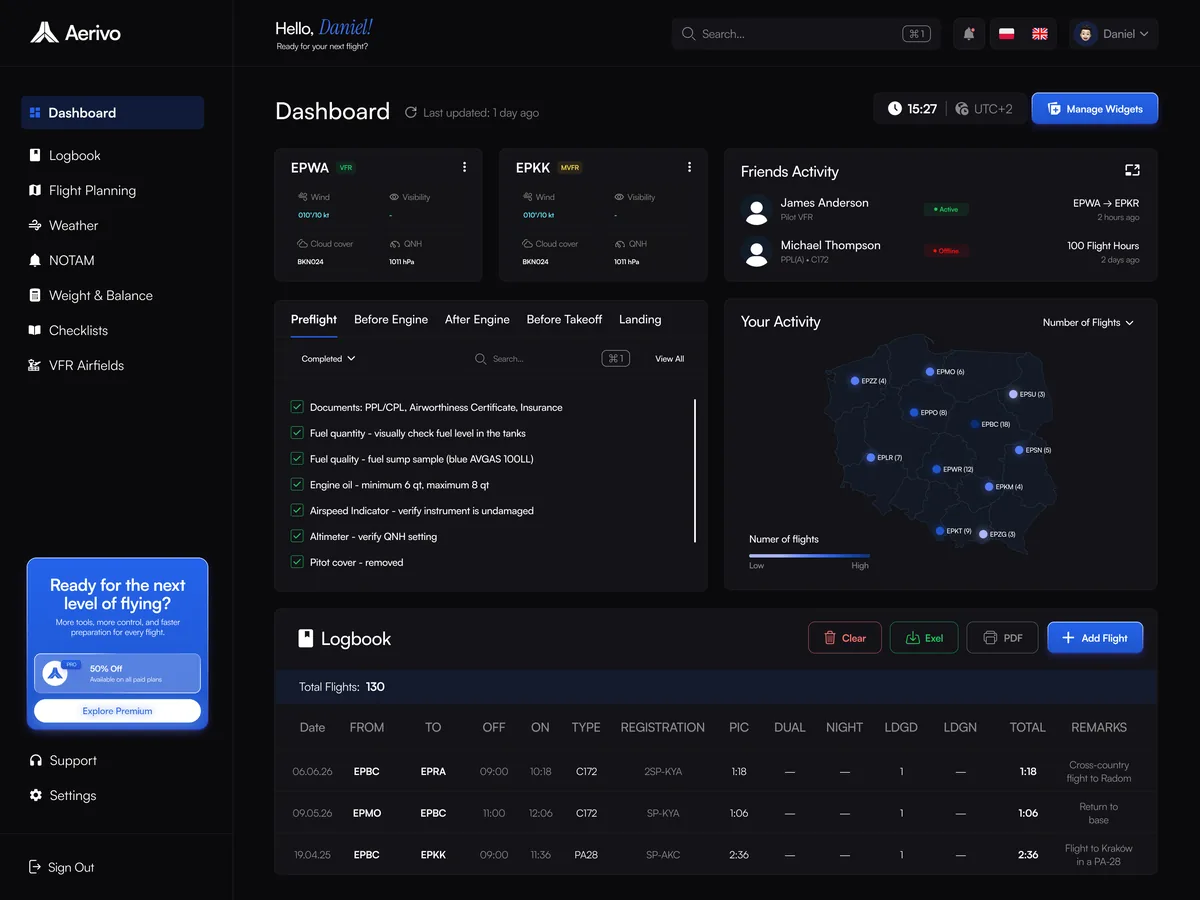Switch language with the UK flag
The height and width of the screenshot is (900, 1200).
(x=1040, y=34)
